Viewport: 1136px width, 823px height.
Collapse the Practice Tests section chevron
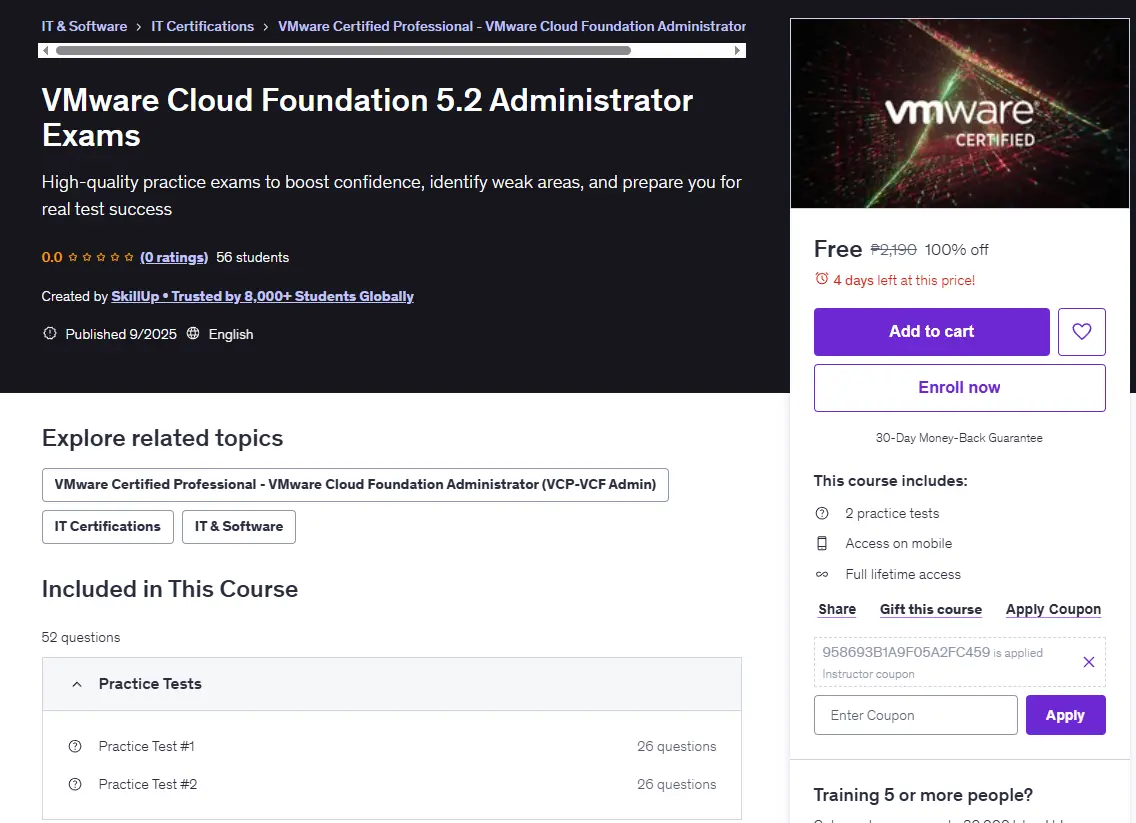click(77, 684)
